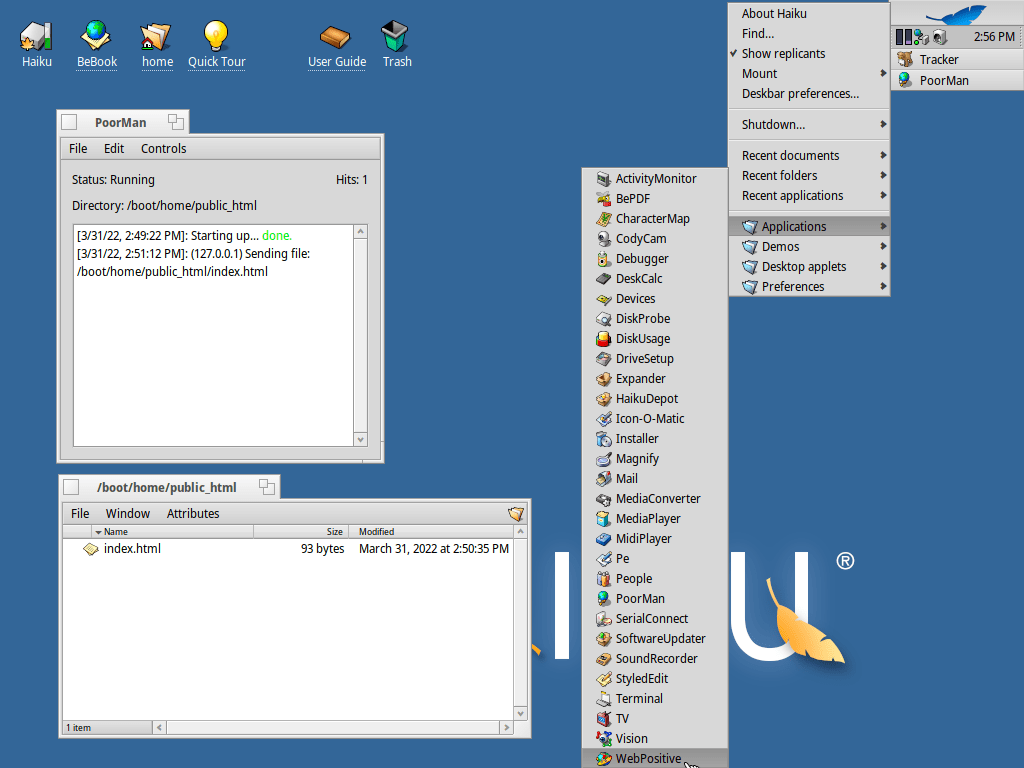The image size is (1024, 768).
Task: Click the Deskbar clock showing 2:56 PM
Action: point(994,37)
